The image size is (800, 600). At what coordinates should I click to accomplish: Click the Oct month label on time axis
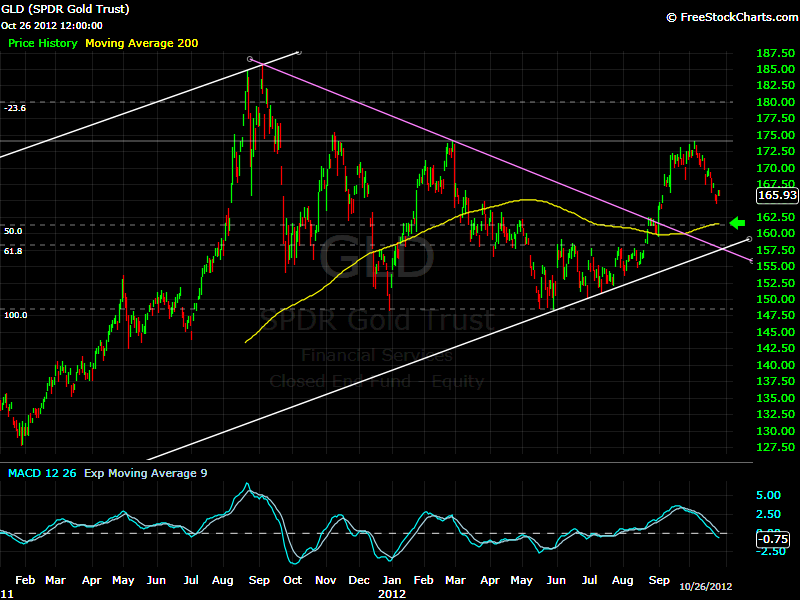pos(292,580)
